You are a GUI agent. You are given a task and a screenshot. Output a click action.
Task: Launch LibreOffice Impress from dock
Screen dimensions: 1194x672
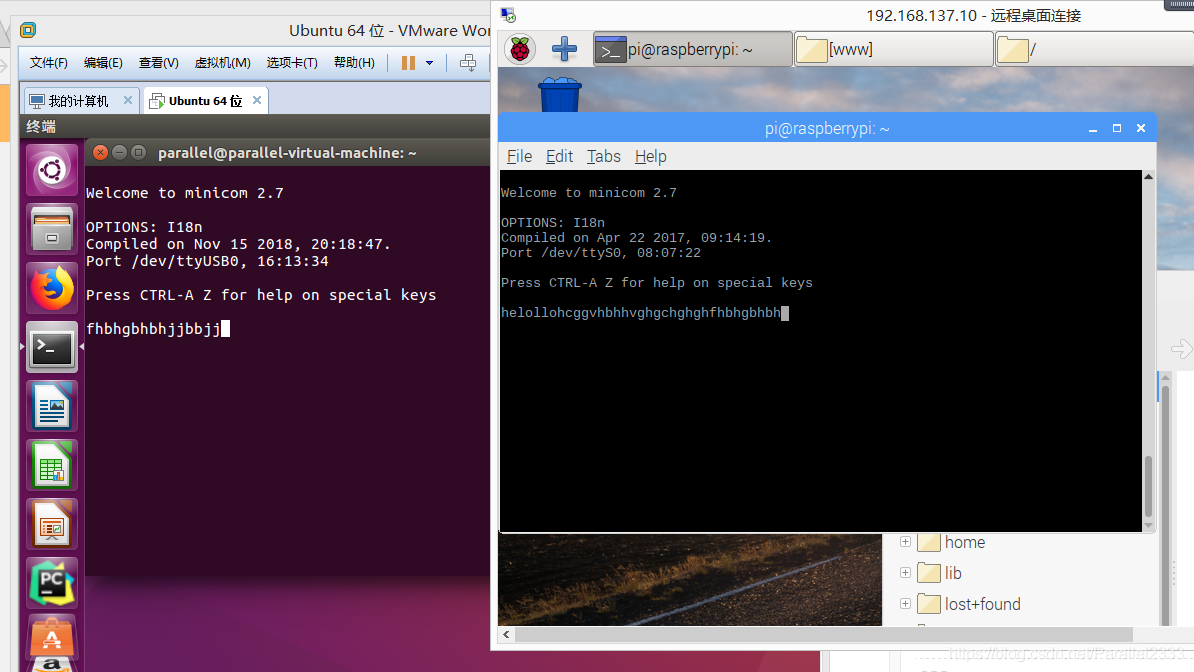pos(52,524)
